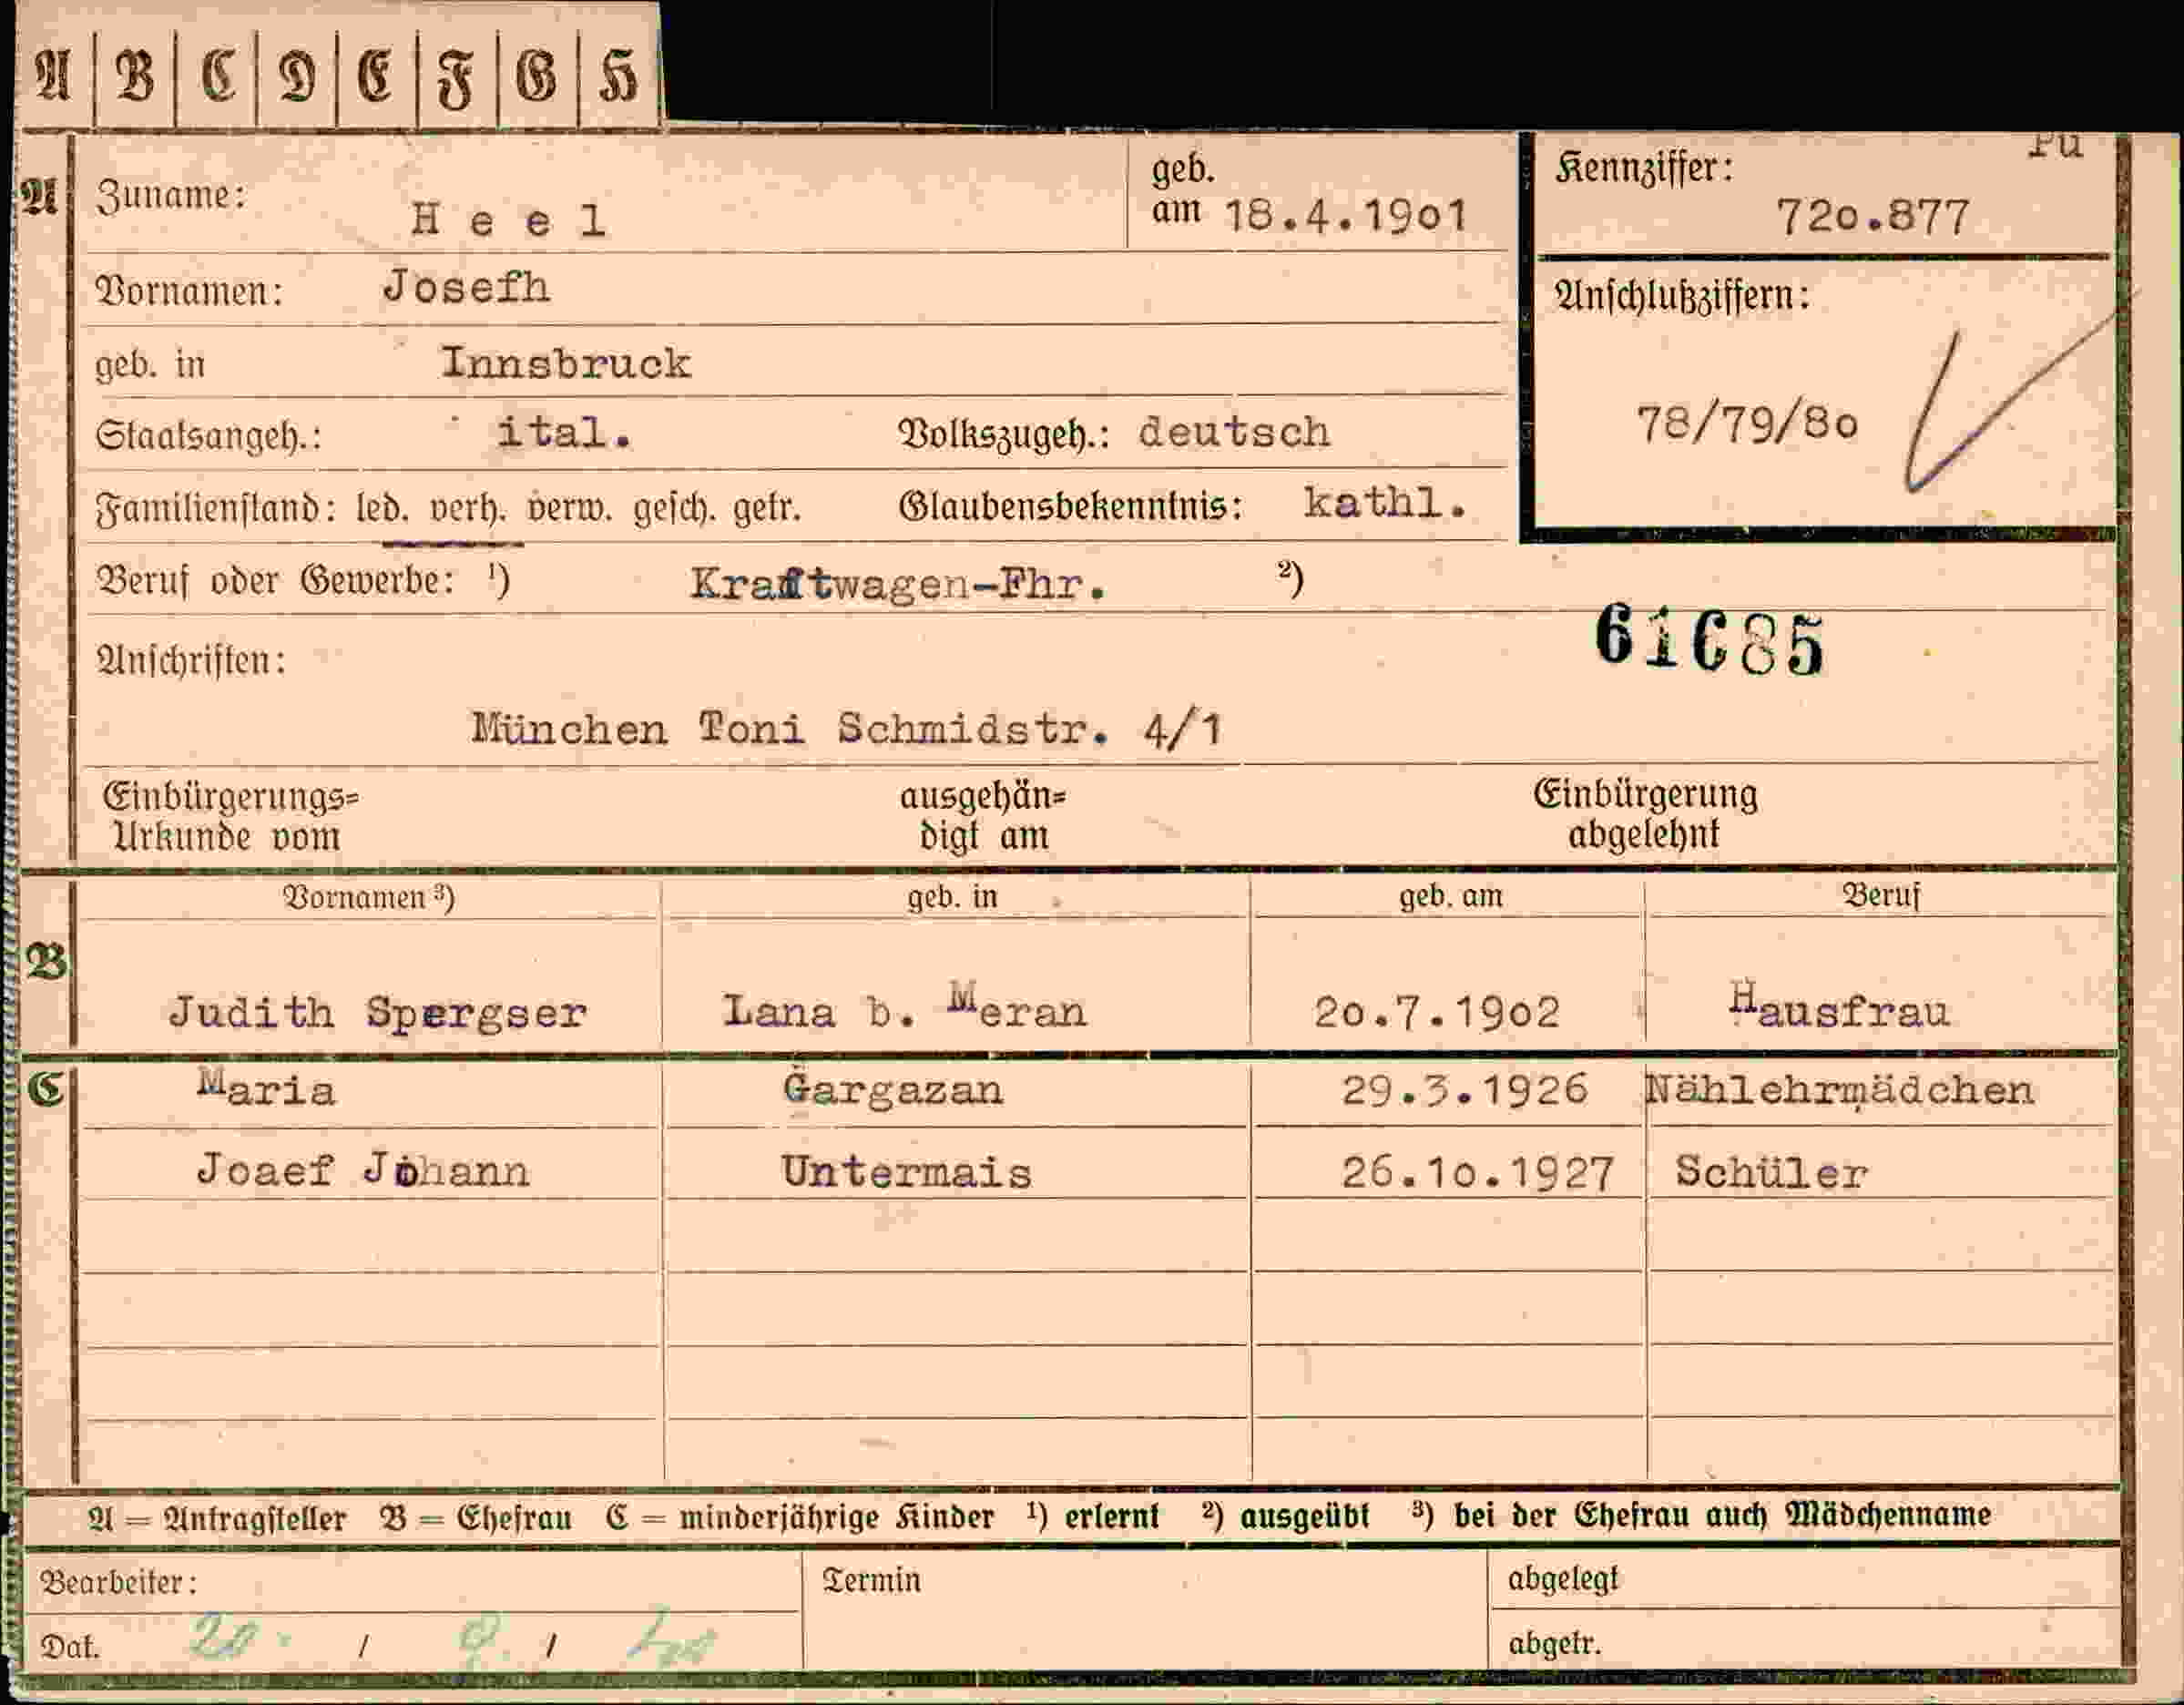
Task: Click the first name 'Josefh'
Action: pos(466,288)
